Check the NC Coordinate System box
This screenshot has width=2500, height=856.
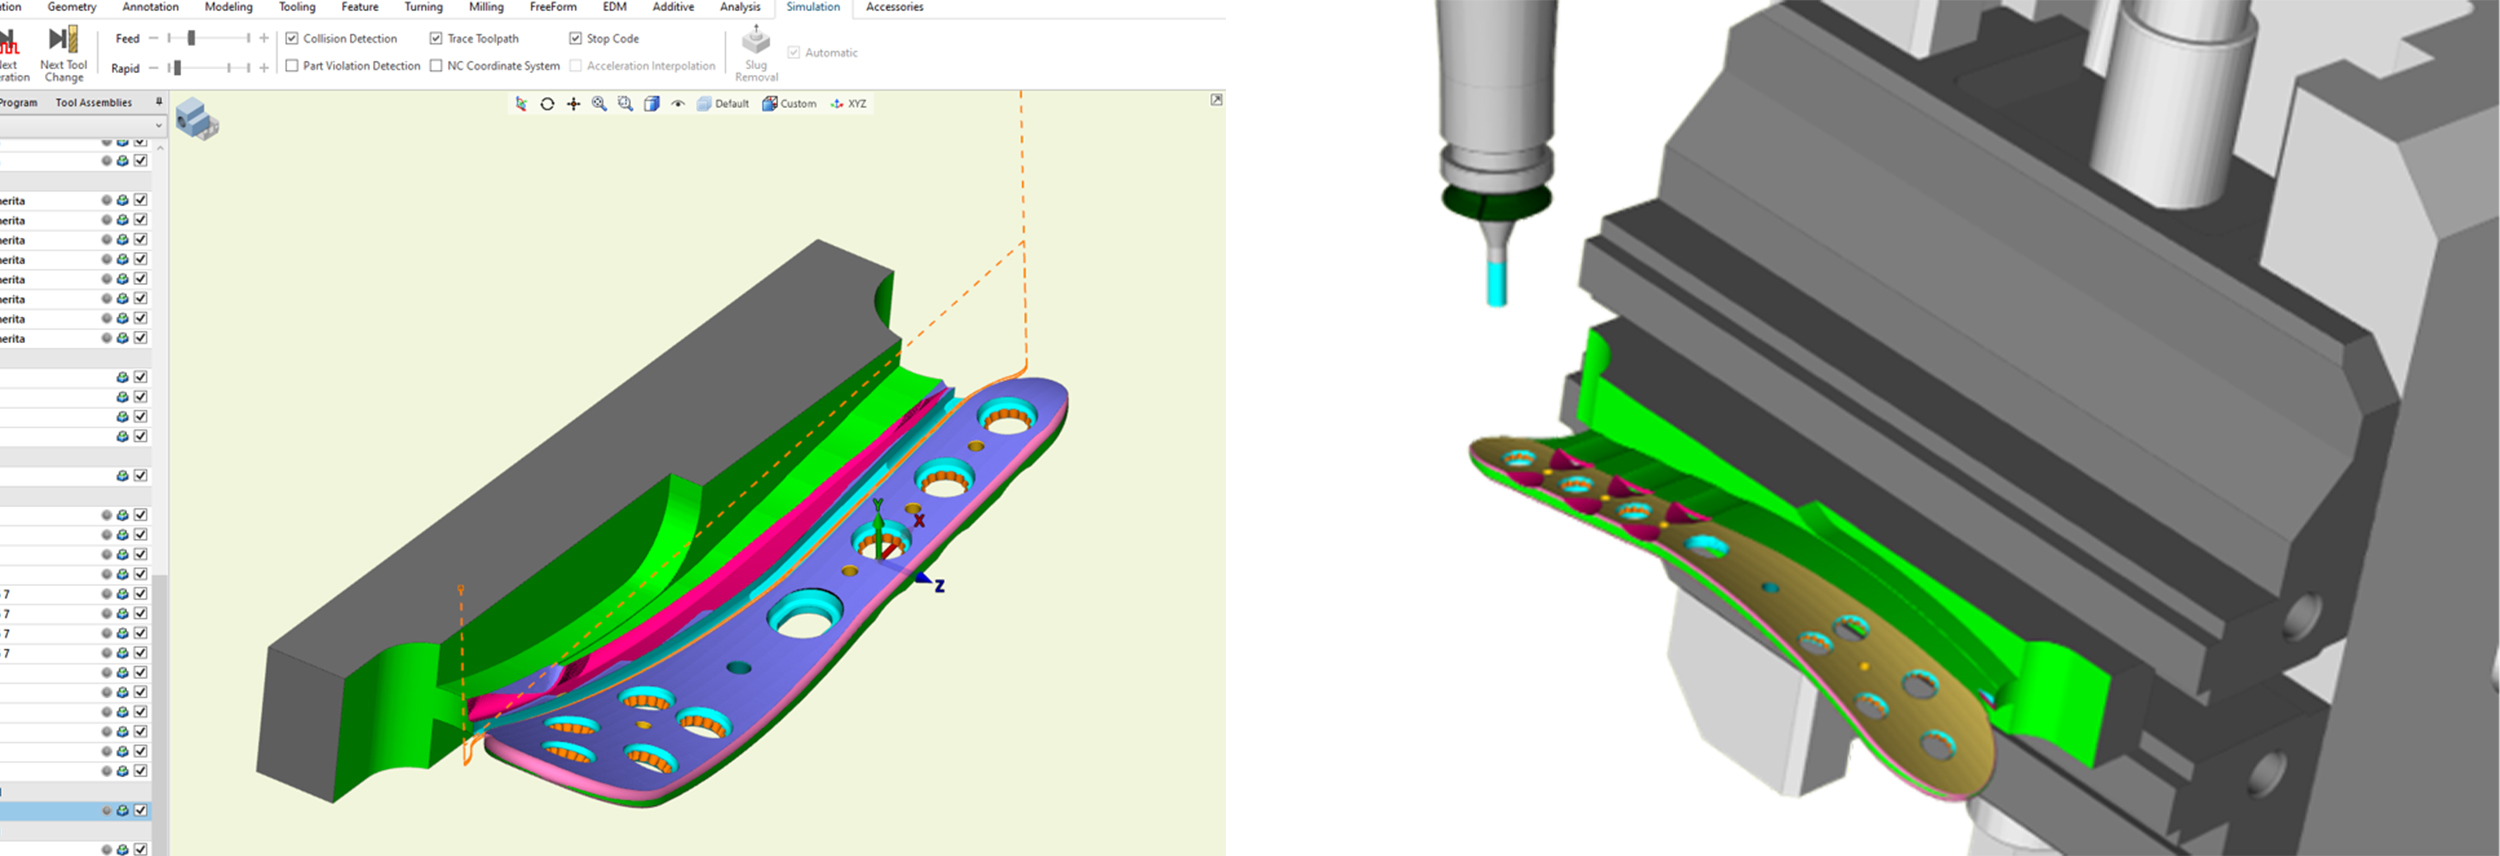(x=436, y=66)
